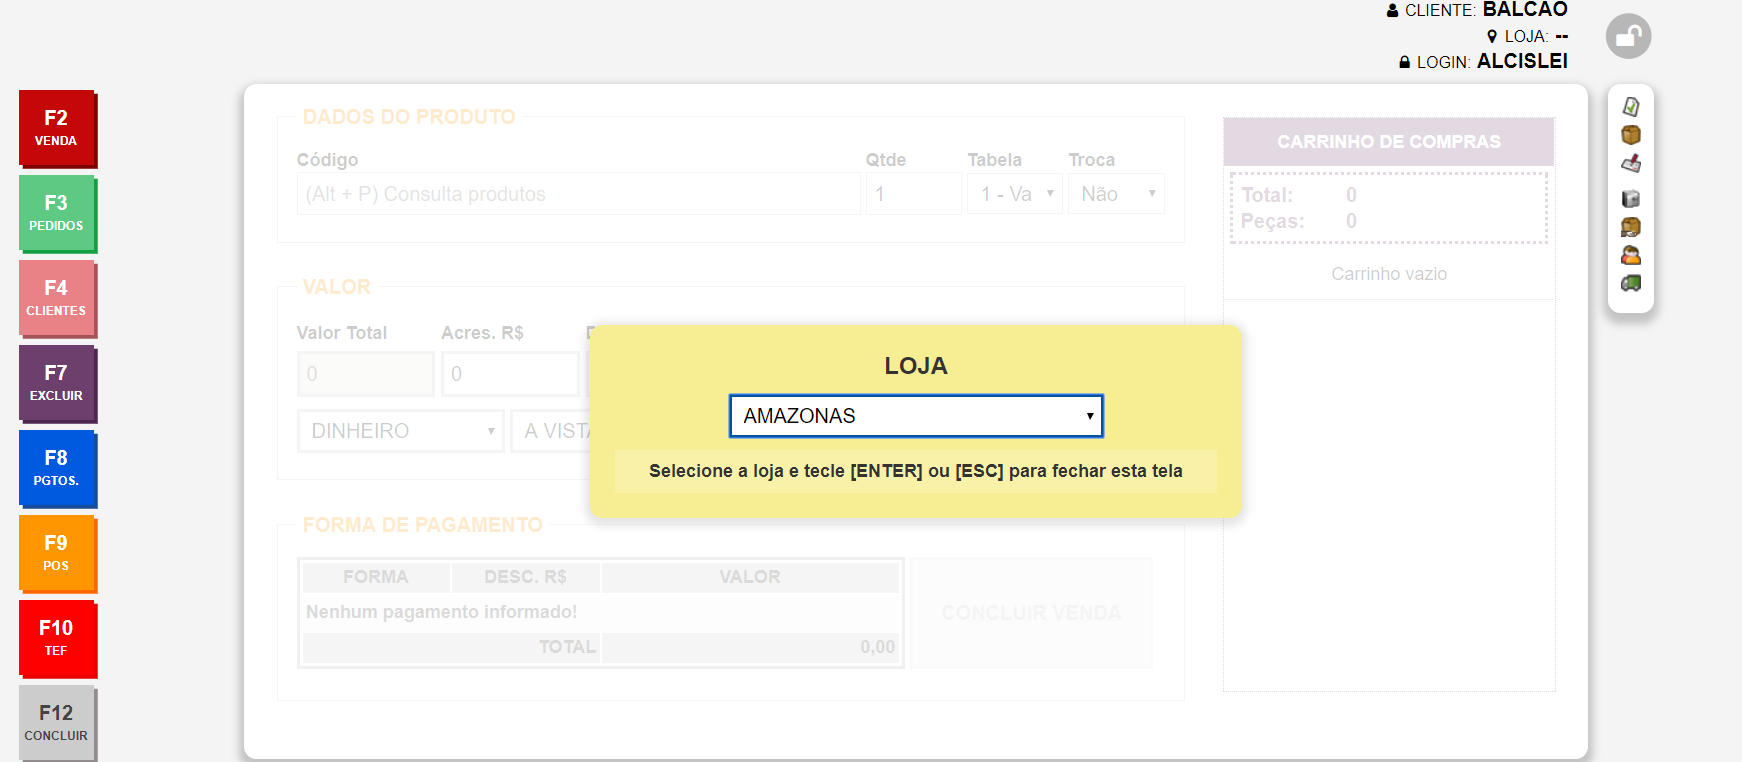
Task: Click the DESC. R$ column header
Action: [x=526, y=577]
